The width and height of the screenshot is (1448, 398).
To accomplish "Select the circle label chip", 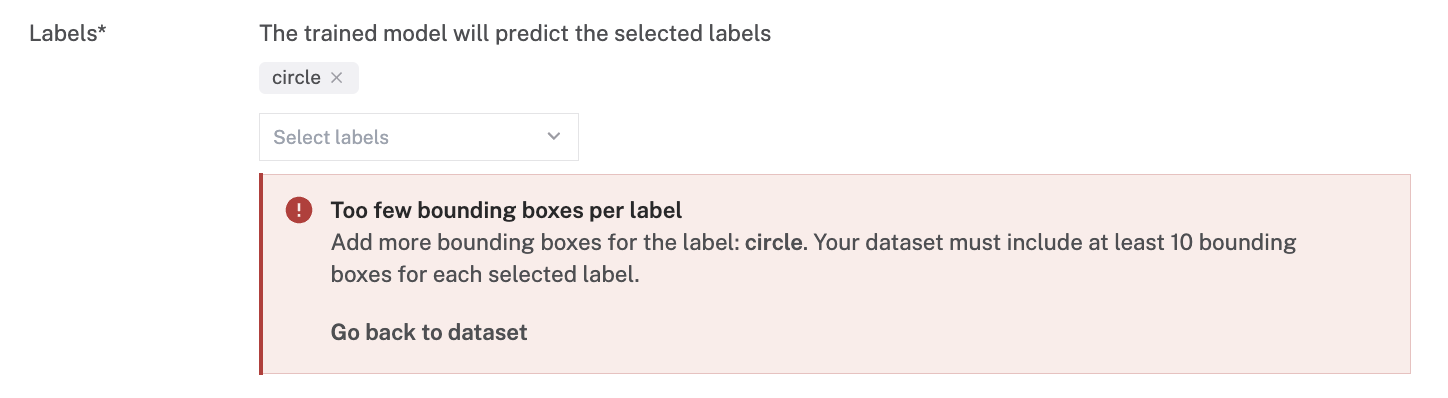I will (309, 78).
